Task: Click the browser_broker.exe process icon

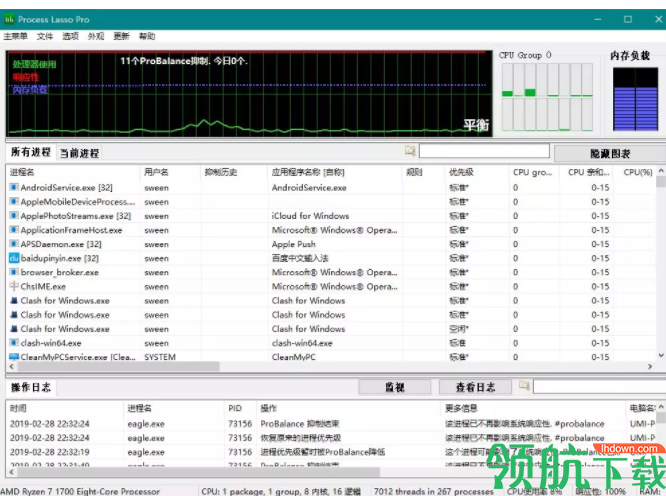Action: (14, 272)
